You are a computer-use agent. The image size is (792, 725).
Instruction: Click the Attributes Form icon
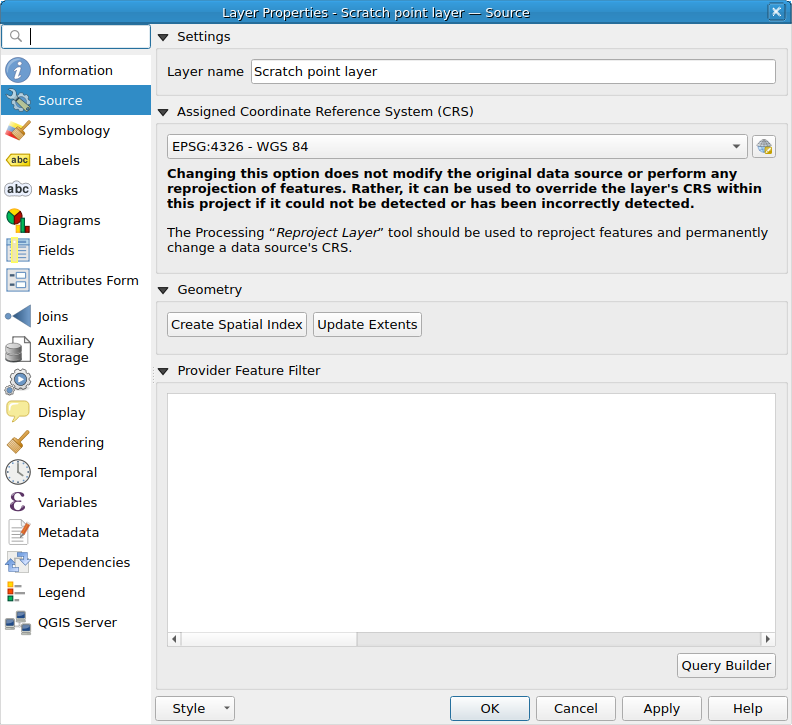pyautogui.click(x=18, y=281)
